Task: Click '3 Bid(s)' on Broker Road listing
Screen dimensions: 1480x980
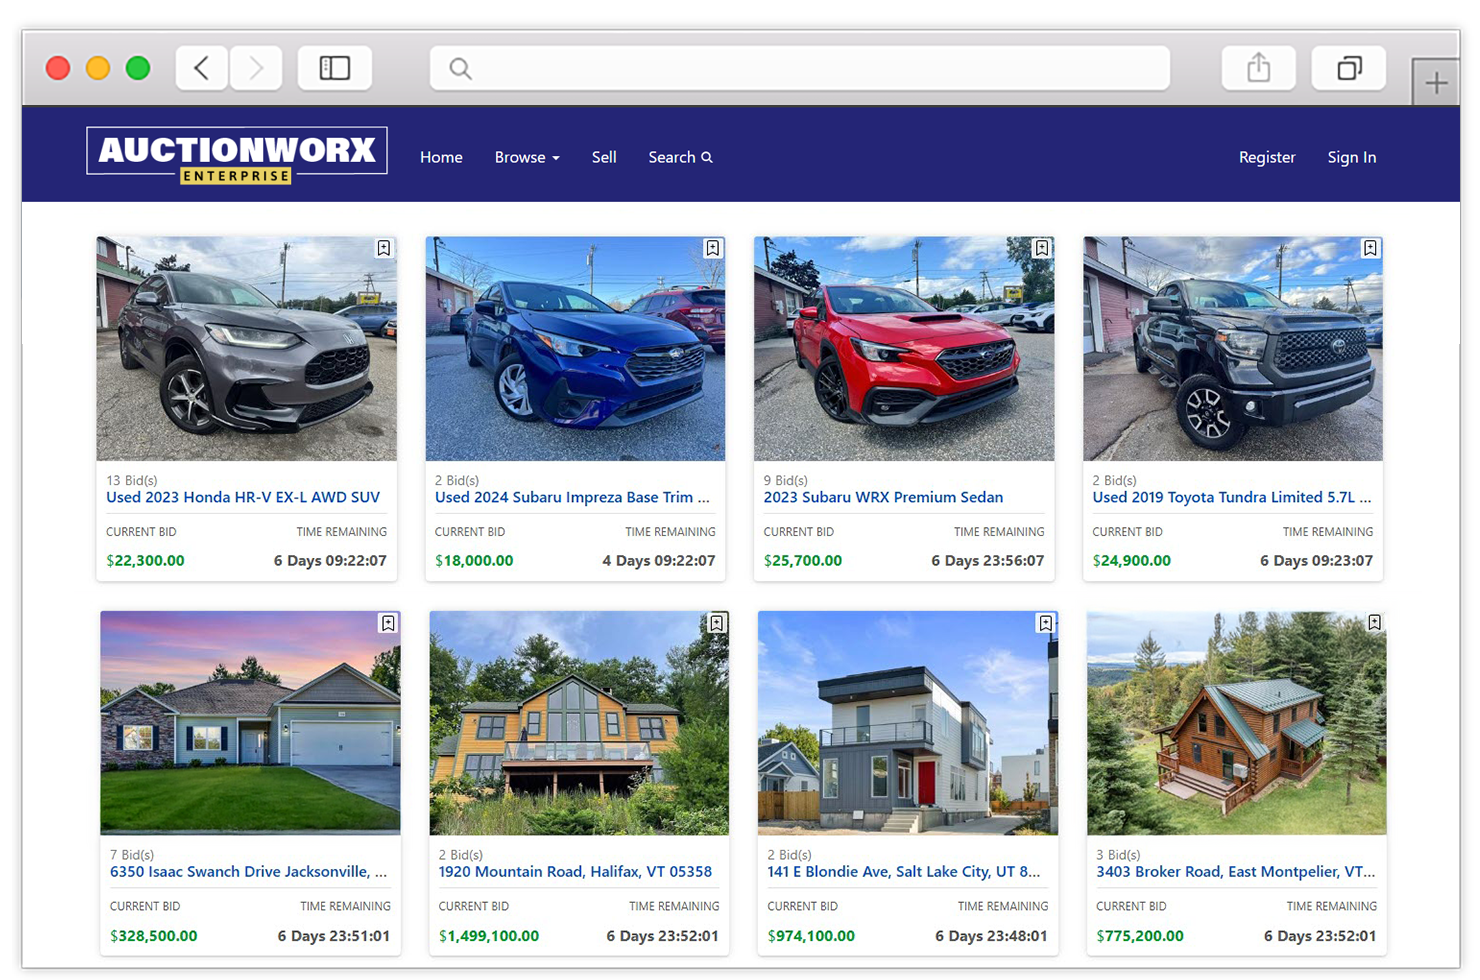Action: pos(1118,855)
